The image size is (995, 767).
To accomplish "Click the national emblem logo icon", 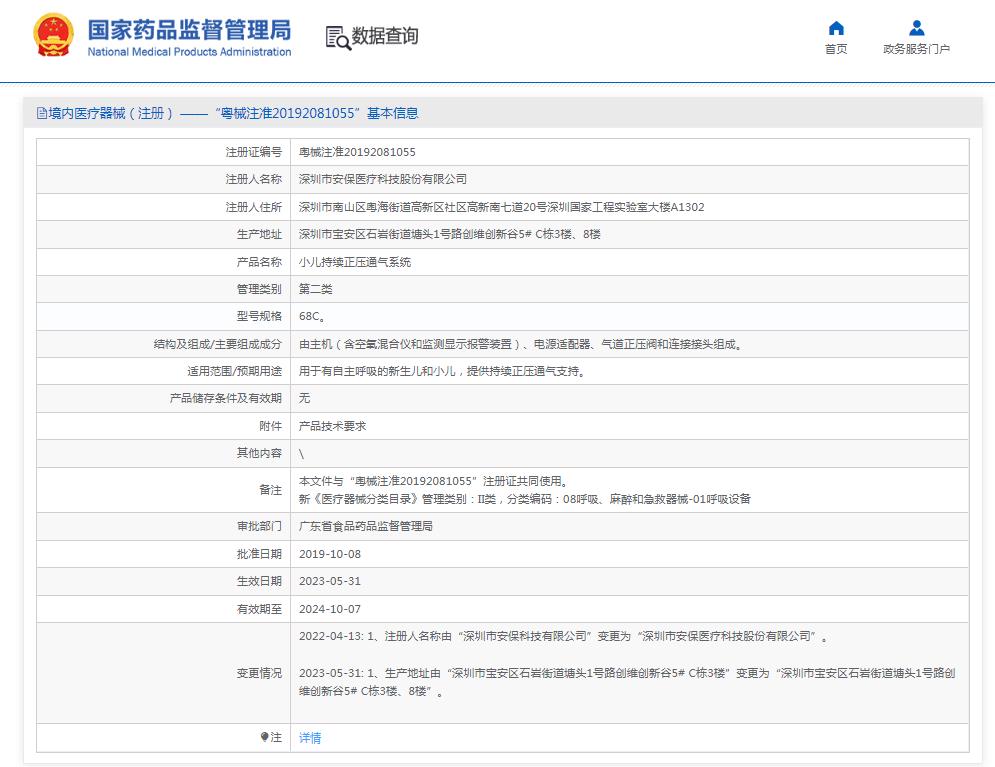I will click(x=52, y=35).
